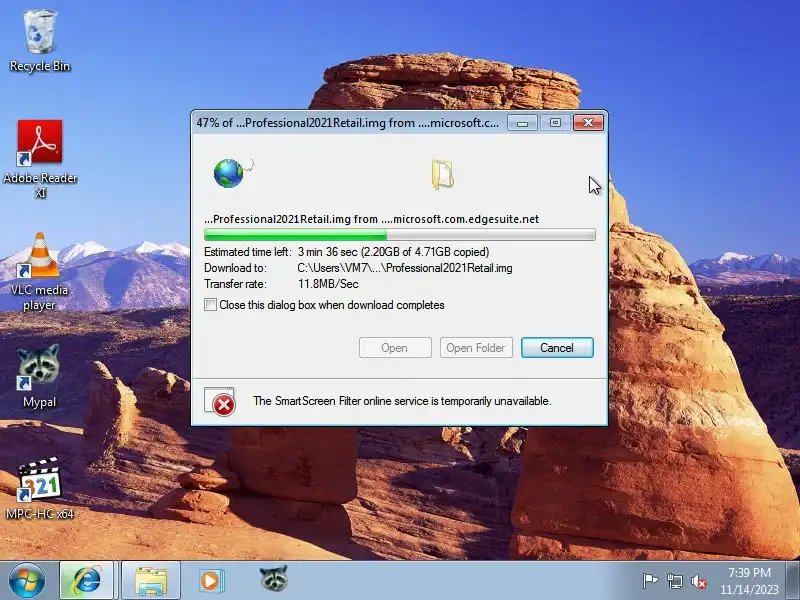This screenshot has height=600, width=800.
Task: Switch to Internet Explorer in taskbar
Action: click(x=87, y=581)
